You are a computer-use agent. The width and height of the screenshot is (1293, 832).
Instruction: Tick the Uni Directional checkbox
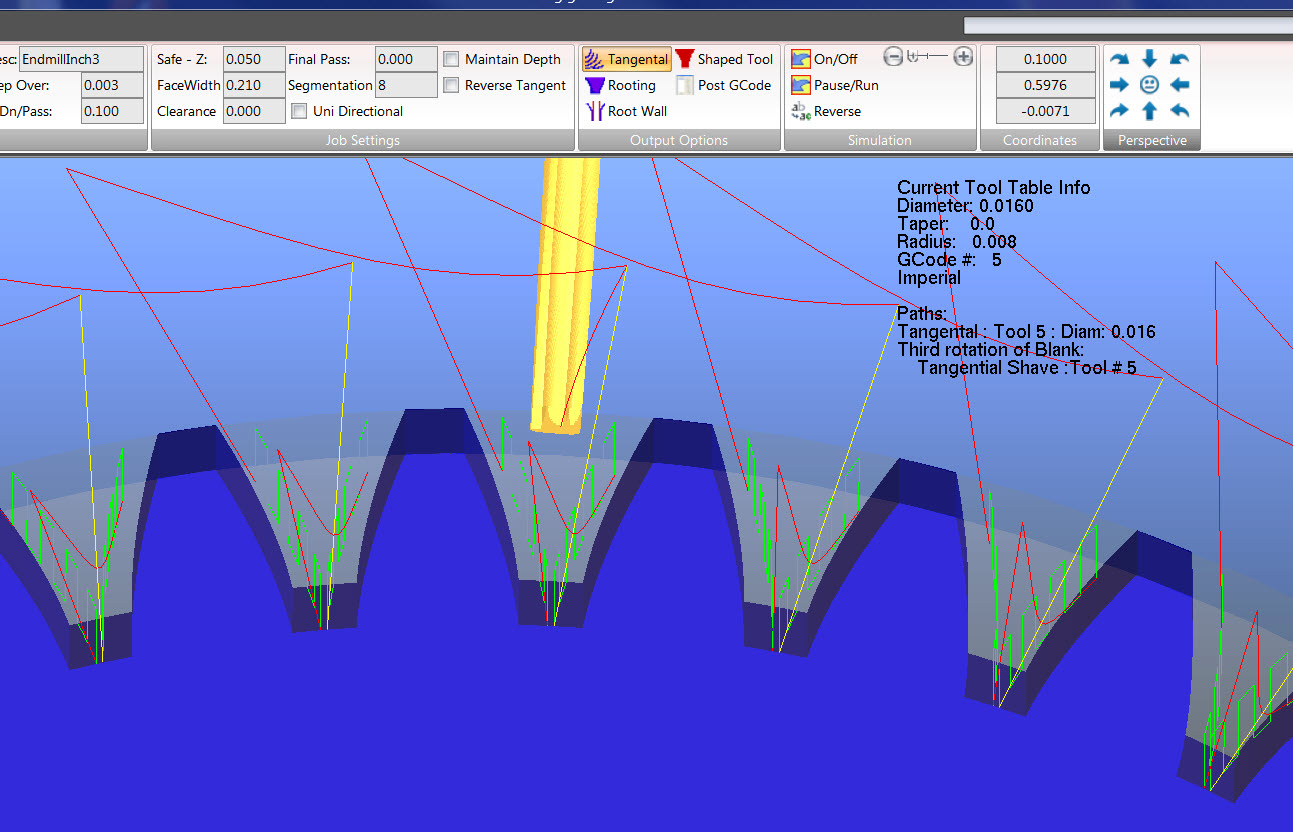pyautogui.click(x=299, y=111)
